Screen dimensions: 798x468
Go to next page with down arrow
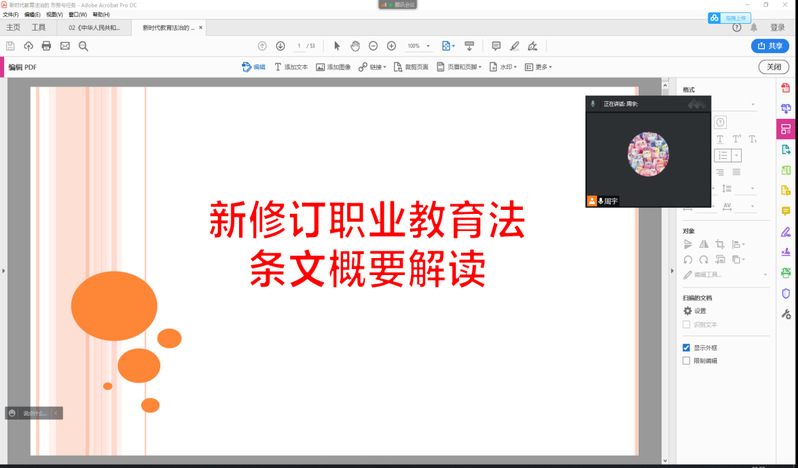click(x=280, y=46)
